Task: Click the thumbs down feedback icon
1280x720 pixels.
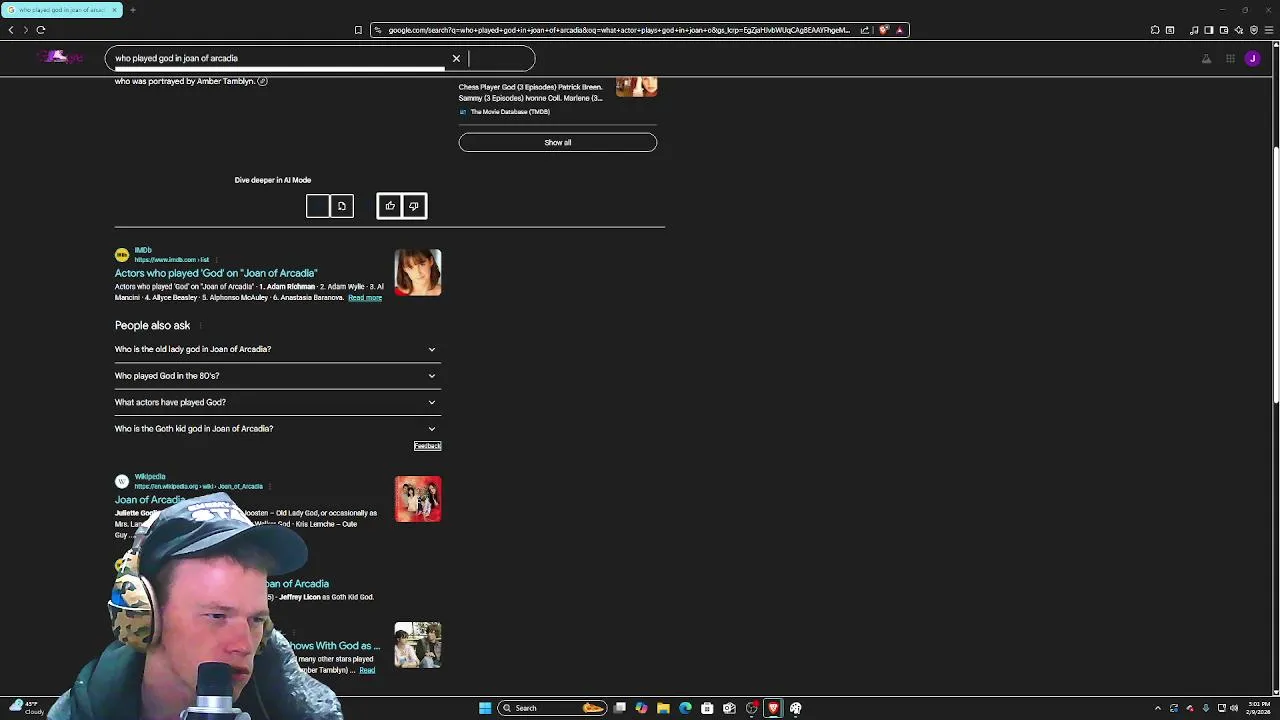Action: pyautogui.click(x=414, y=206)
